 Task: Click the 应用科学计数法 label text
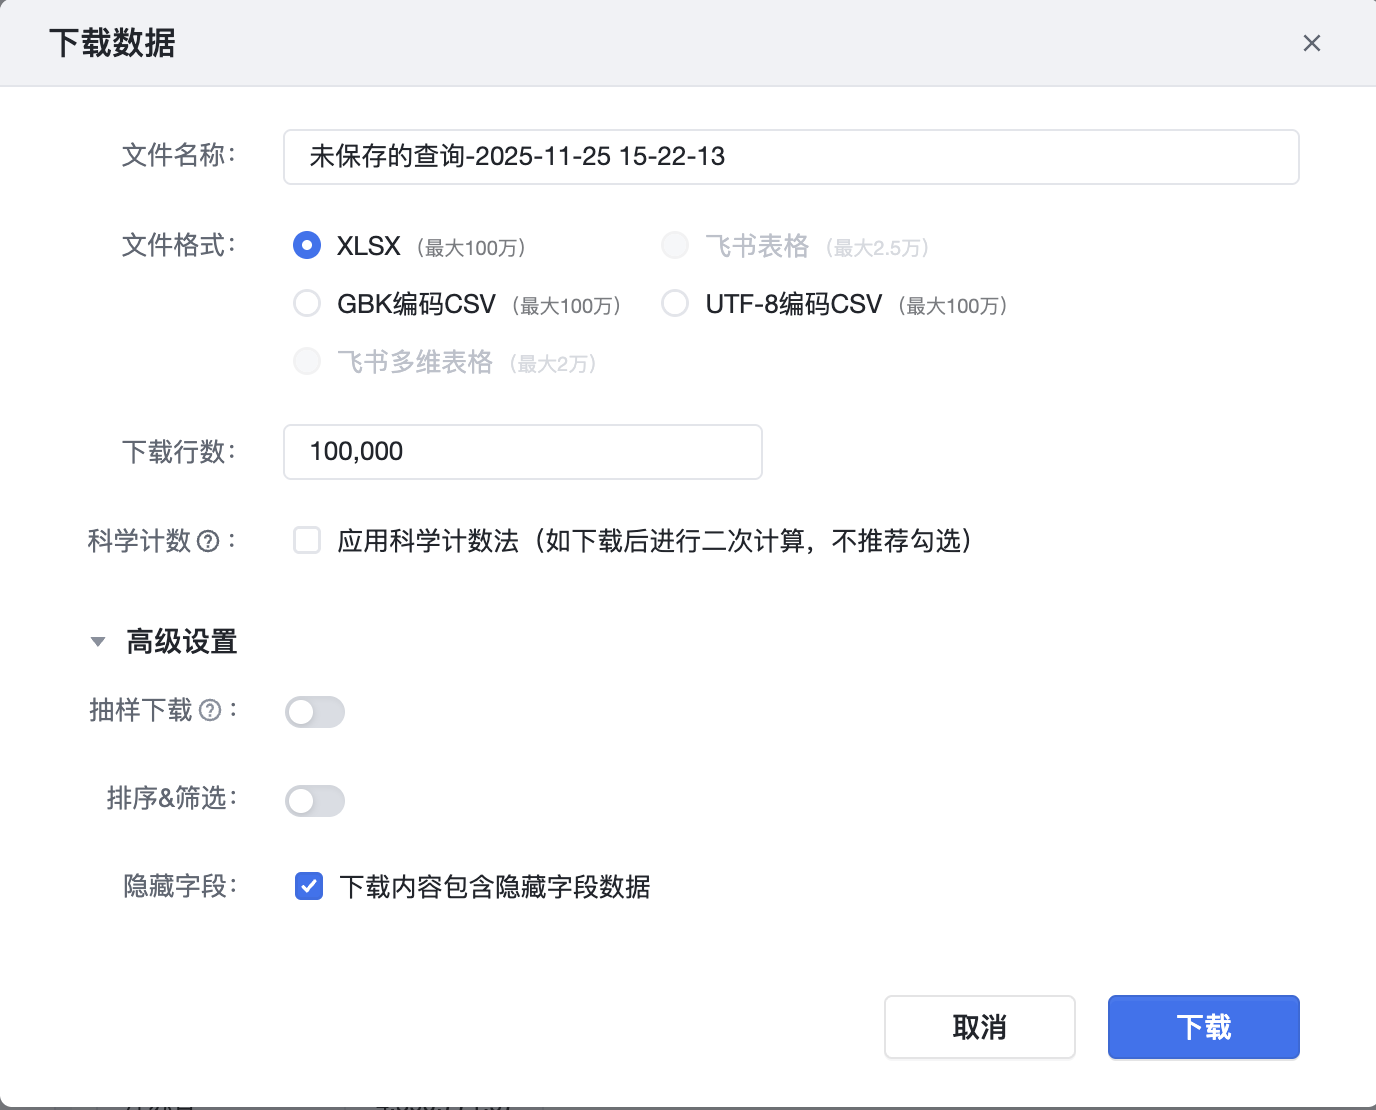coord(654,541)
